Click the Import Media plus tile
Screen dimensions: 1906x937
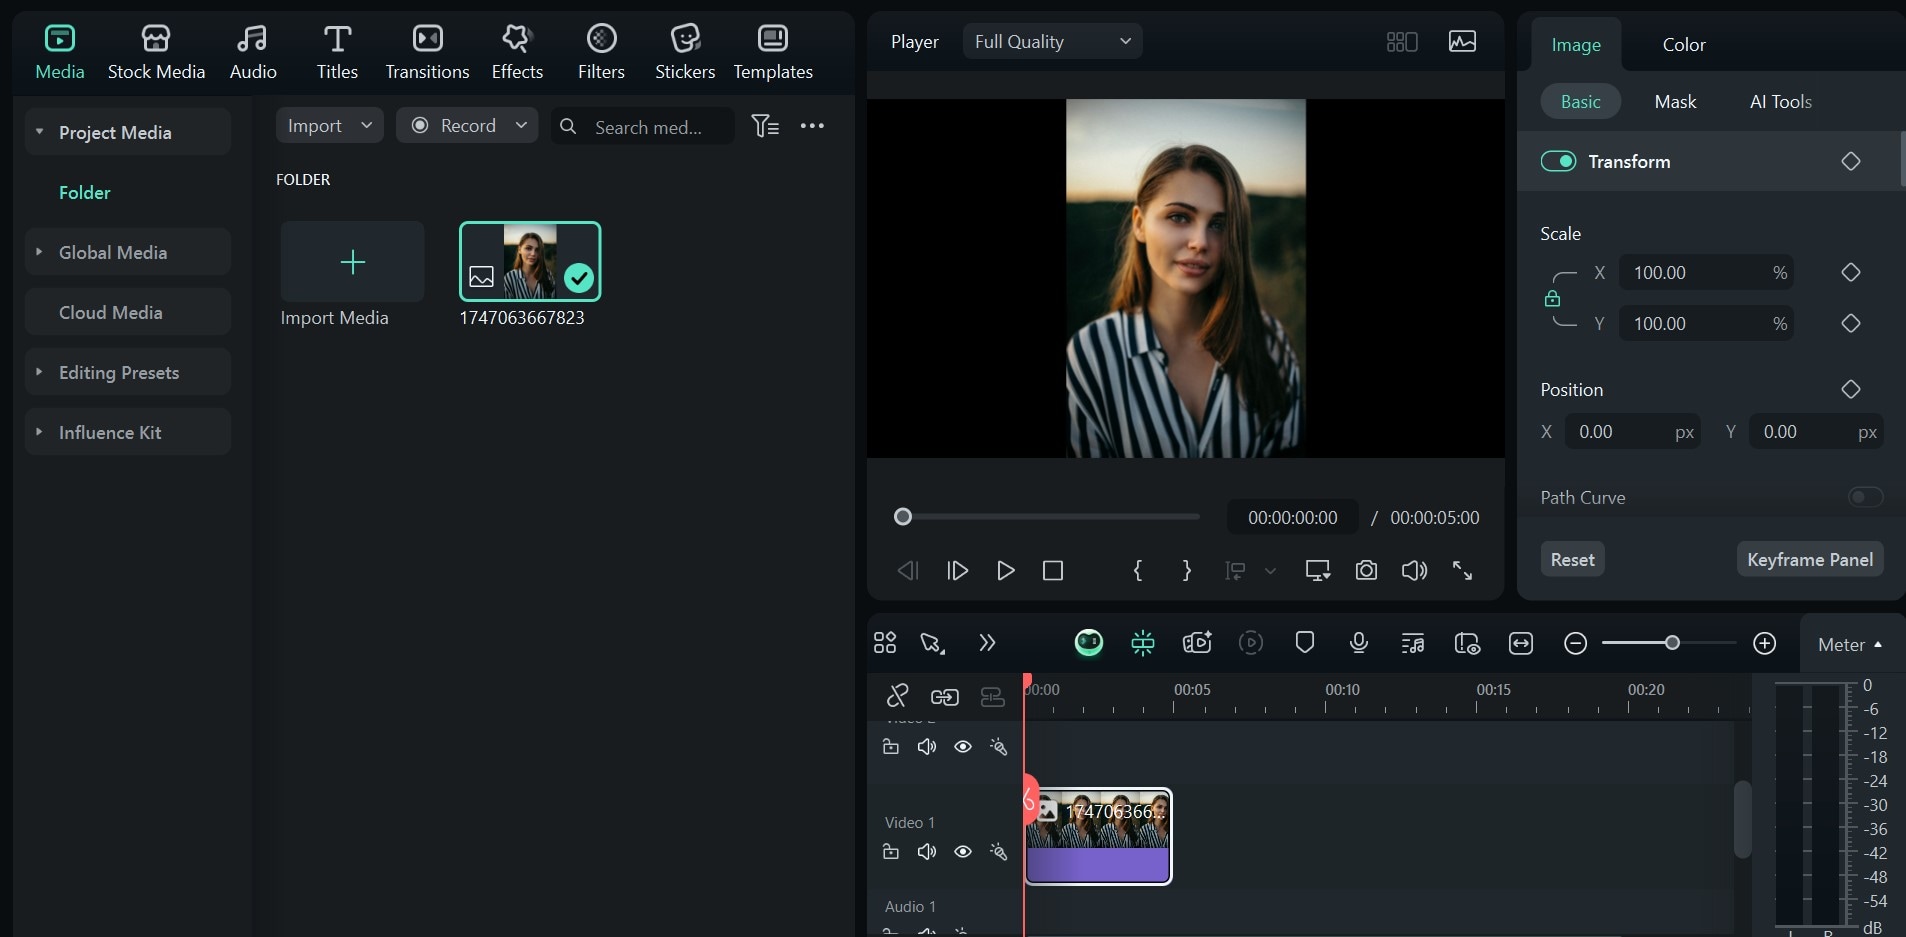point(352,262)
